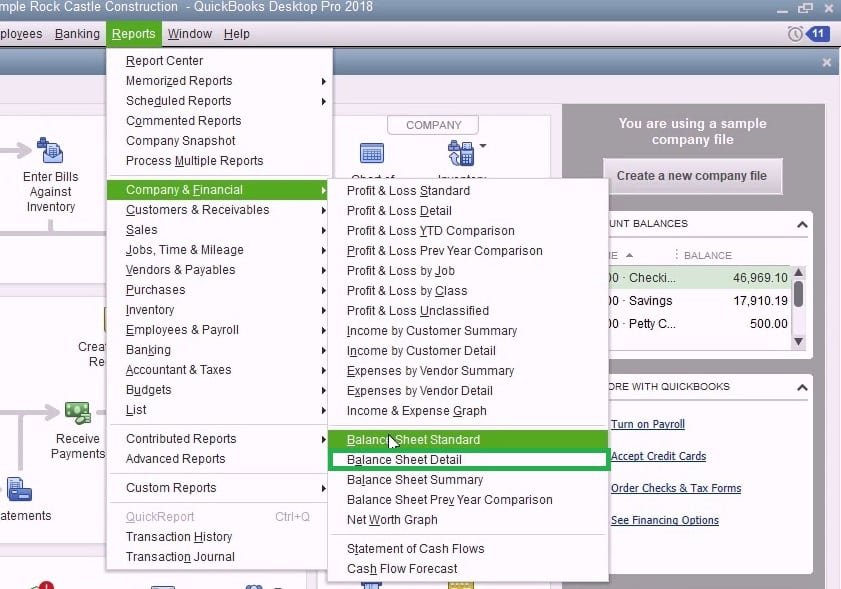The width and height of the screenshot is (841, 589).
Task: Run Expenses by Vendor Detail
Action: [468, 391]
